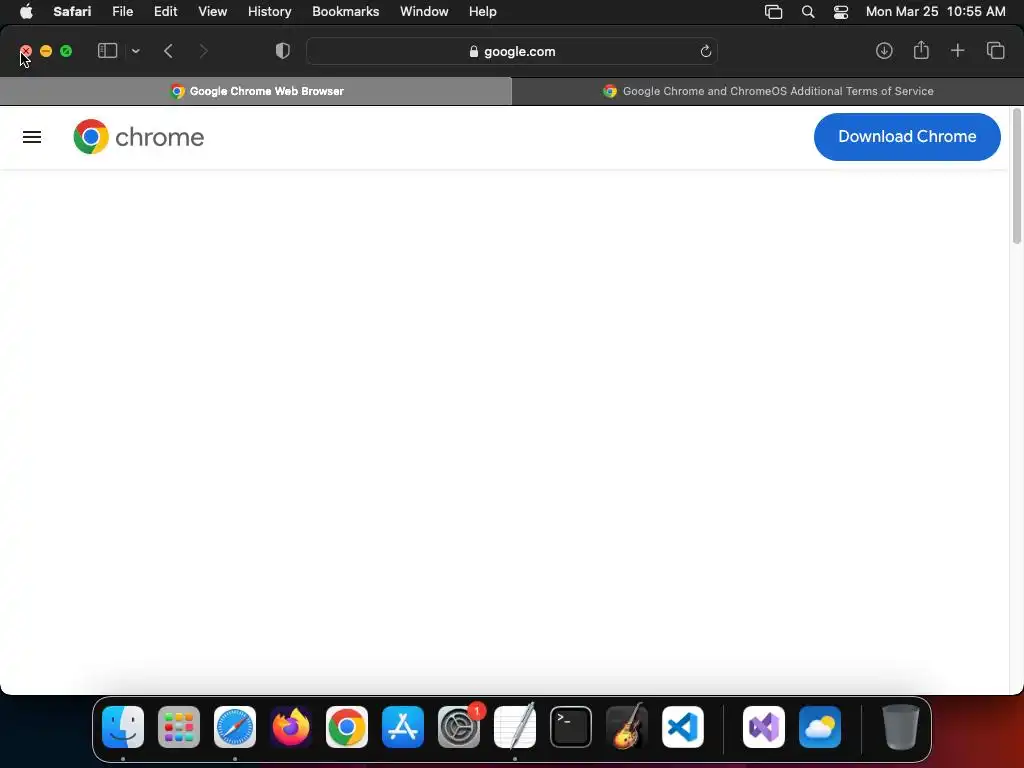Open the Bookmarks menu
This screenshot has width=1024, height=768.
345,12
